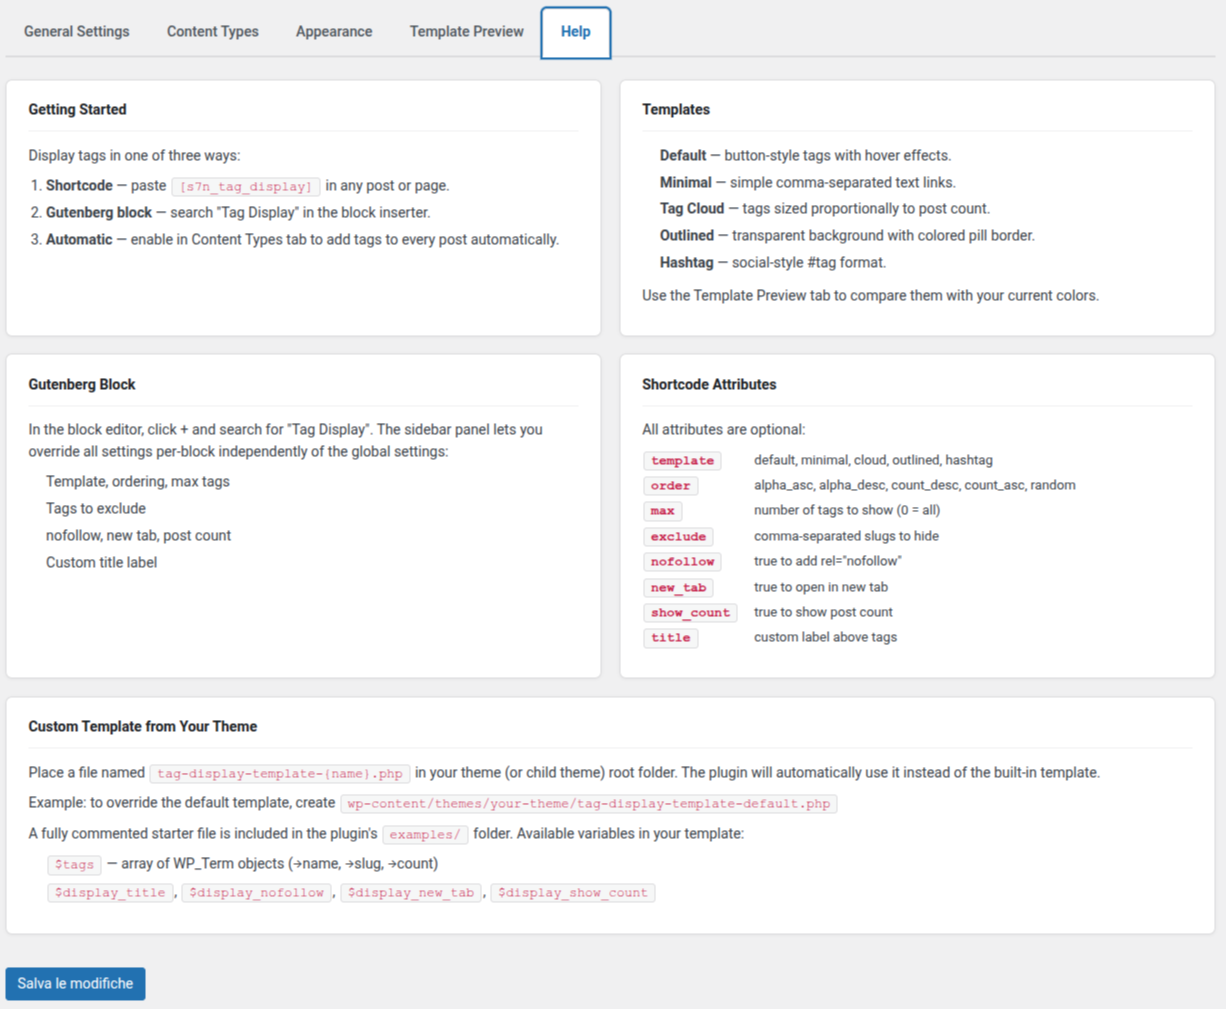The height and width of the screenshot is (1009, 1226).
Task: Click the wp-content/themes example path code
Action: (x=588, y=804)
